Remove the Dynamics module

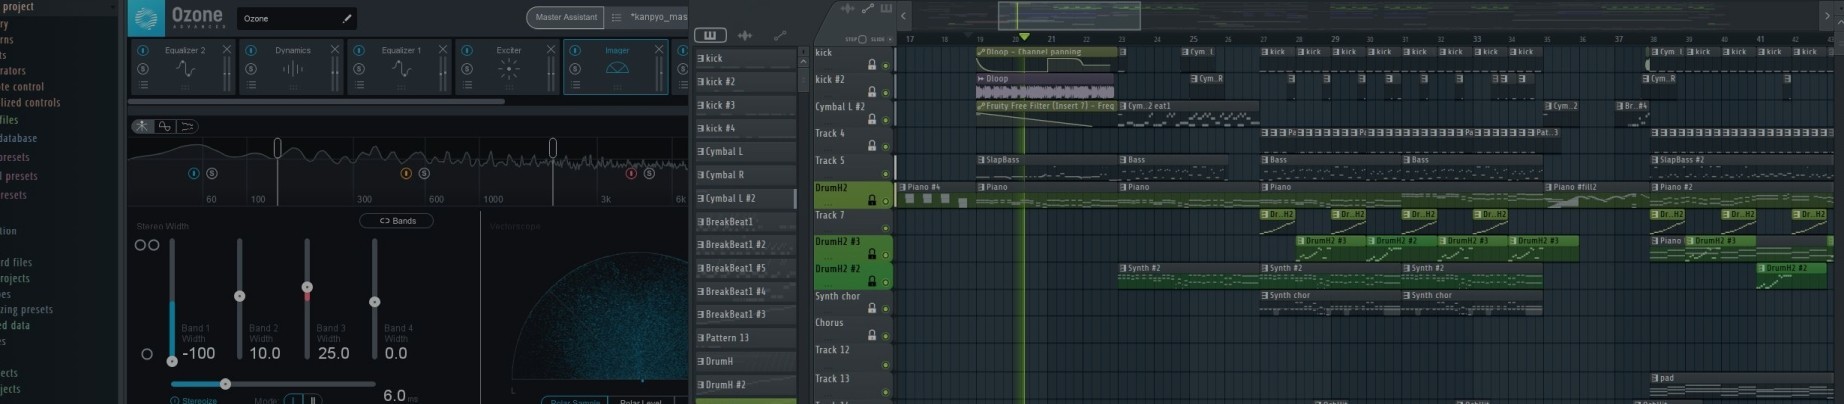pos(335,49)
